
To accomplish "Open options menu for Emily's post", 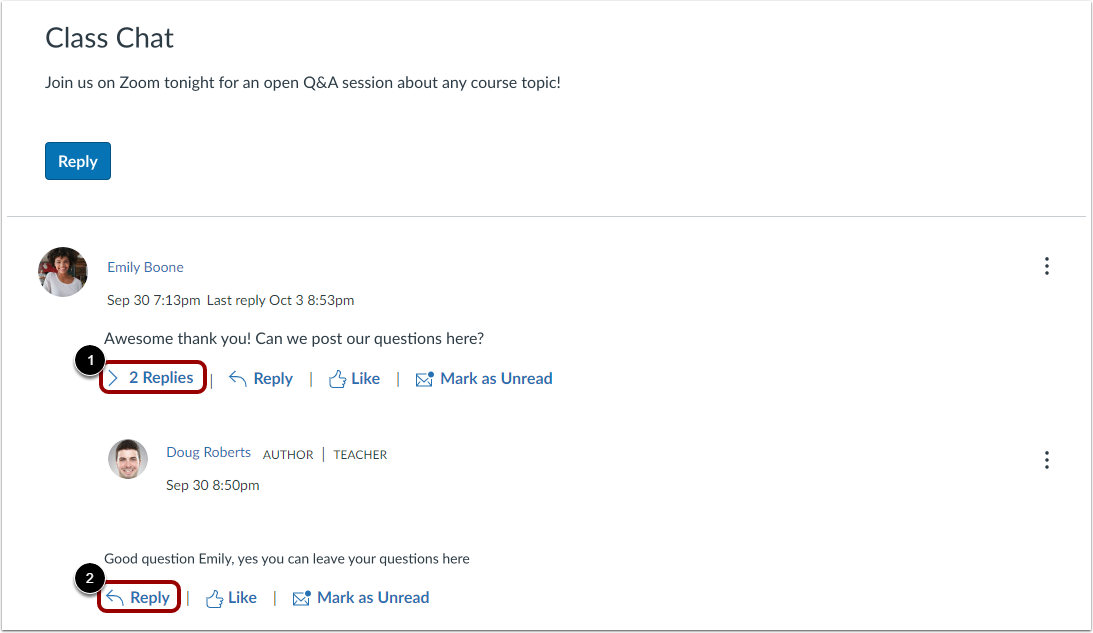I will (x=1046, y=266).
